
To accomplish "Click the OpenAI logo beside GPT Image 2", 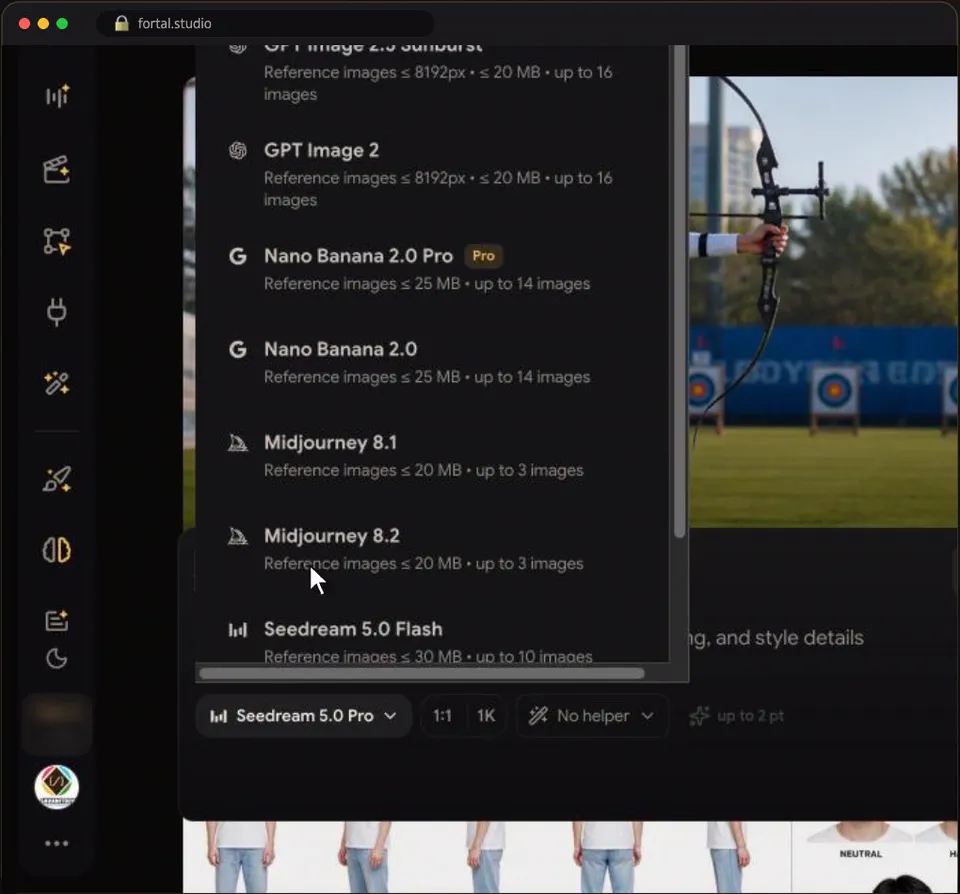I will point(238,150).
